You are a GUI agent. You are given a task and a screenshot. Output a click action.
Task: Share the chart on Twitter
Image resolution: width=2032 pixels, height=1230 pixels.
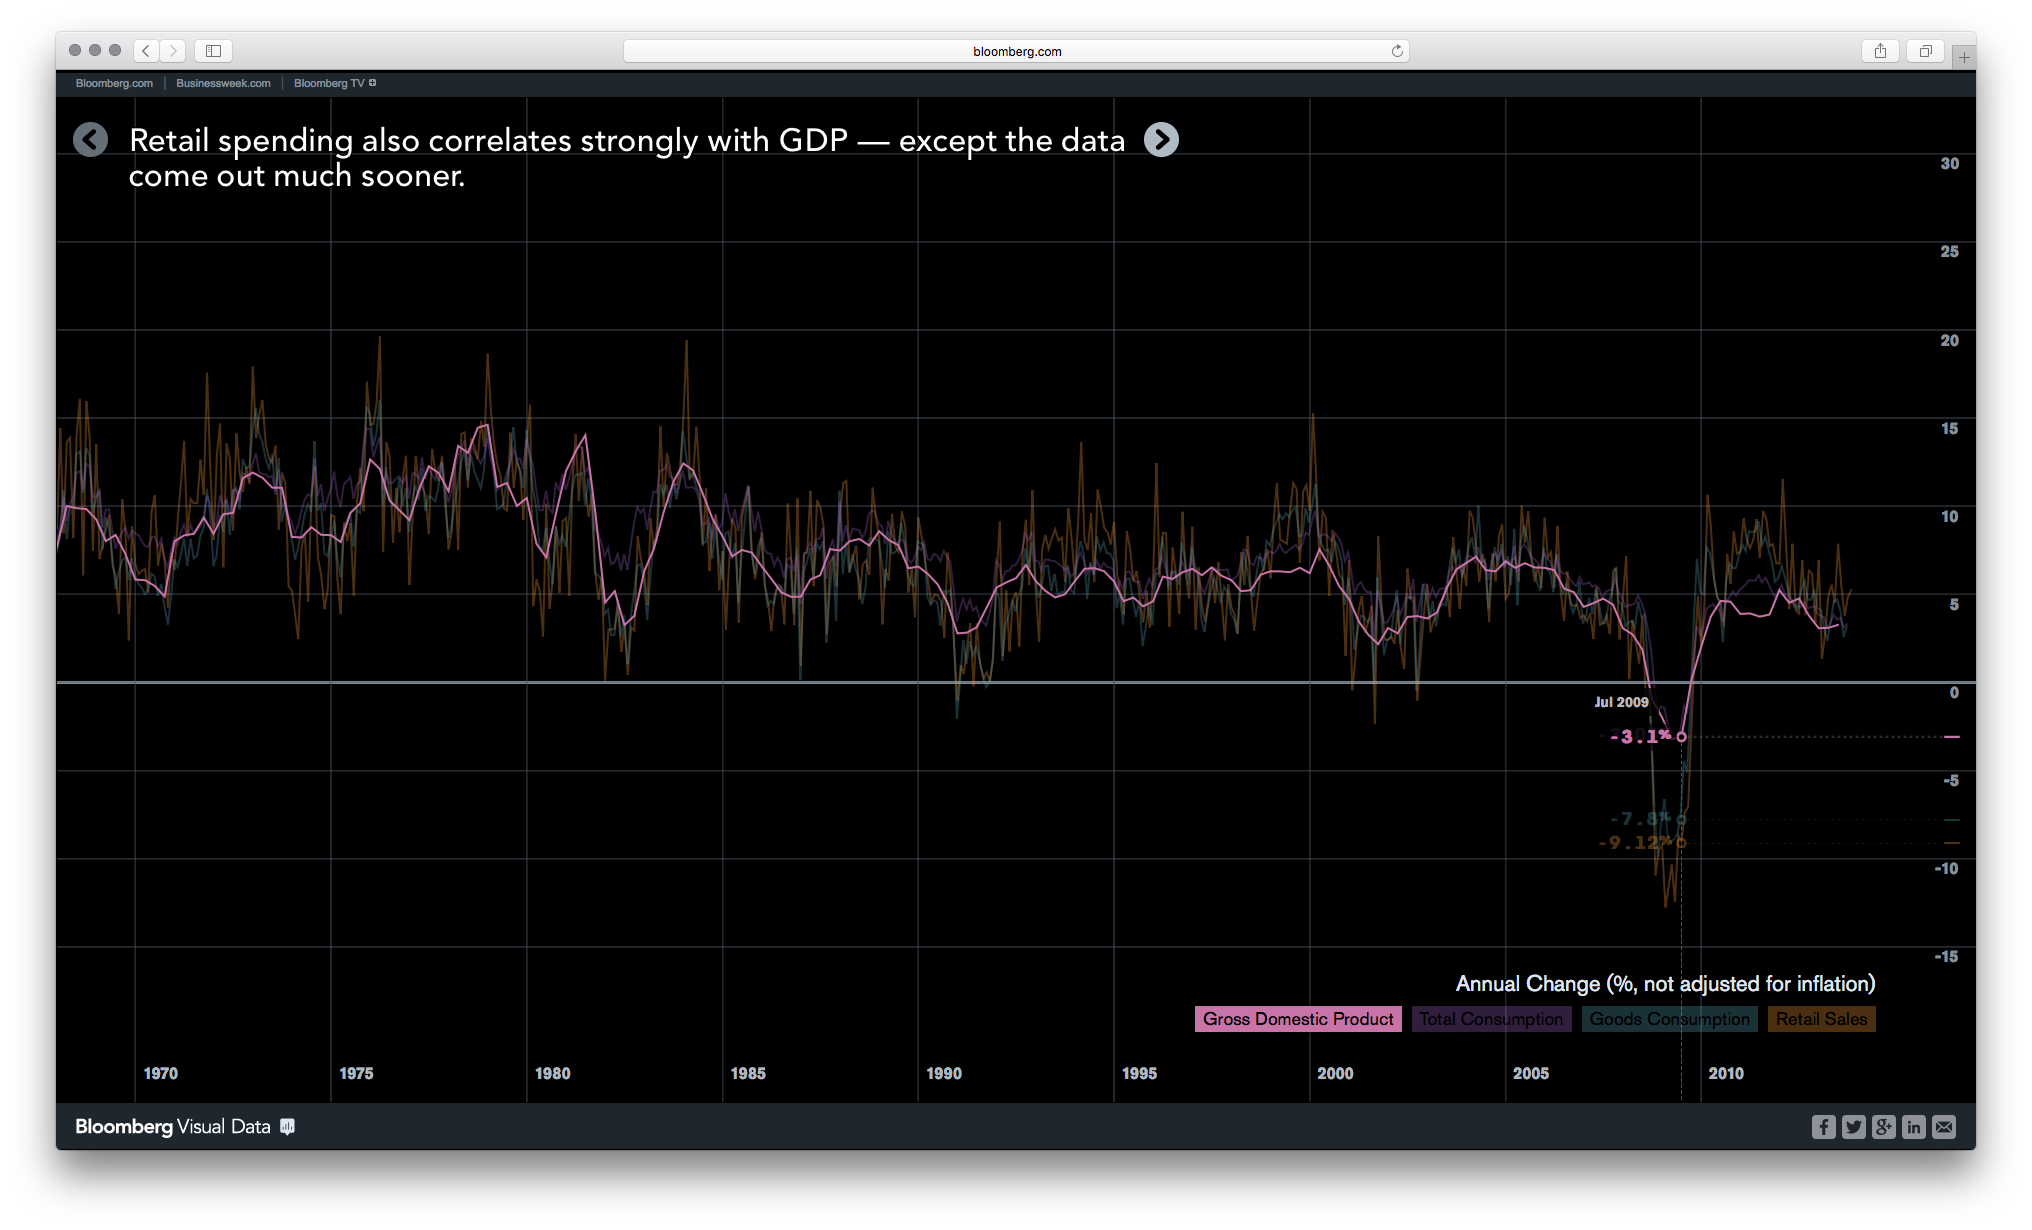[1853, 1127]
